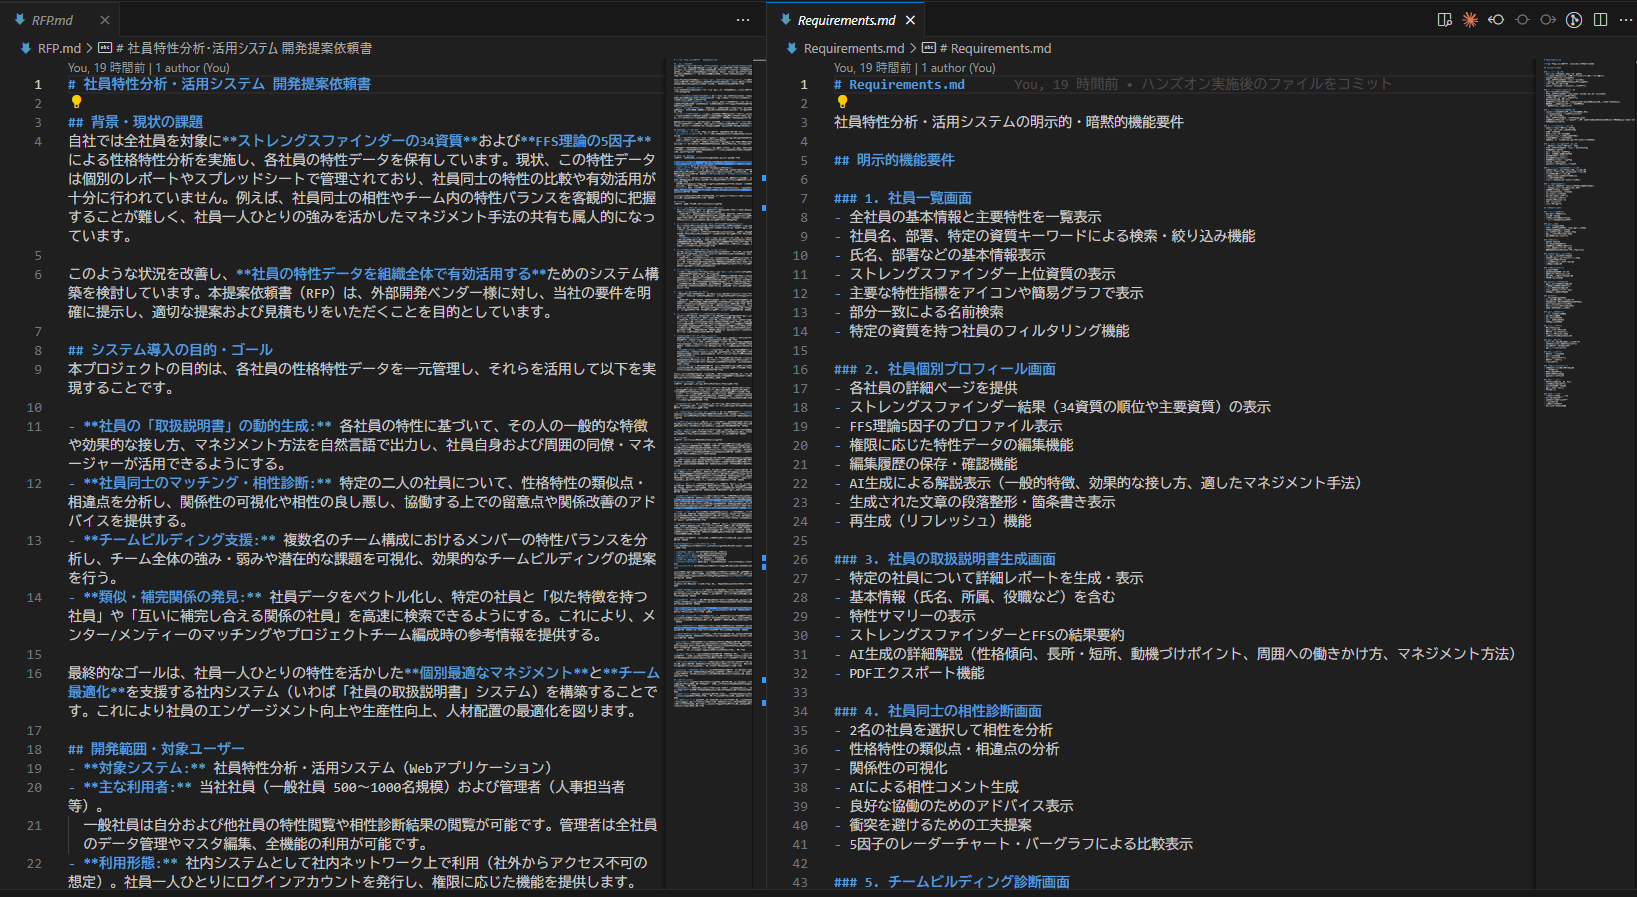Screen dimensions: 1637x897
Task: Click heading '### 3. 社員の取扱説明書生成画面'
Action: coord(945,559)
